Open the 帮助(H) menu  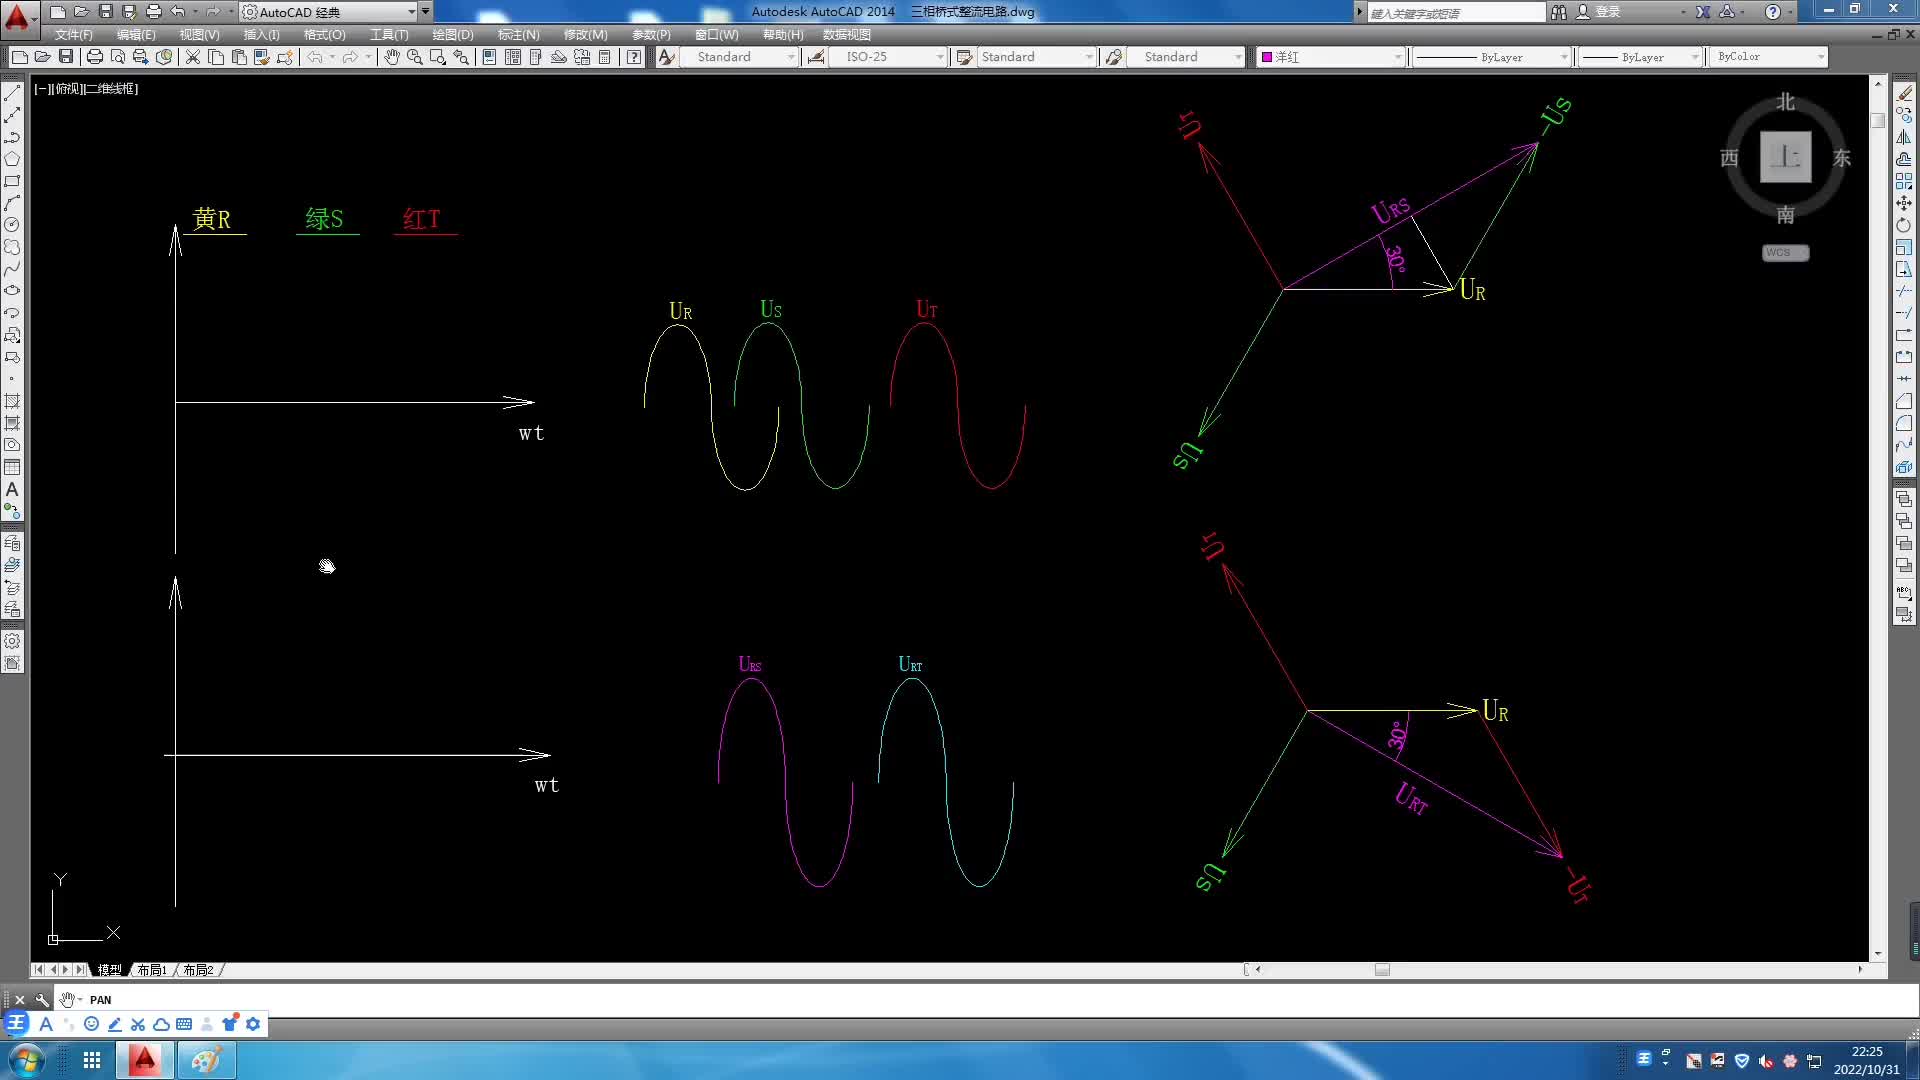(783, 35)
